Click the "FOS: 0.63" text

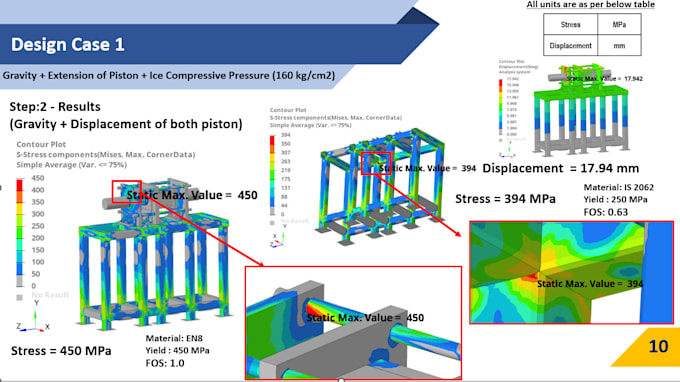(605, 212)
